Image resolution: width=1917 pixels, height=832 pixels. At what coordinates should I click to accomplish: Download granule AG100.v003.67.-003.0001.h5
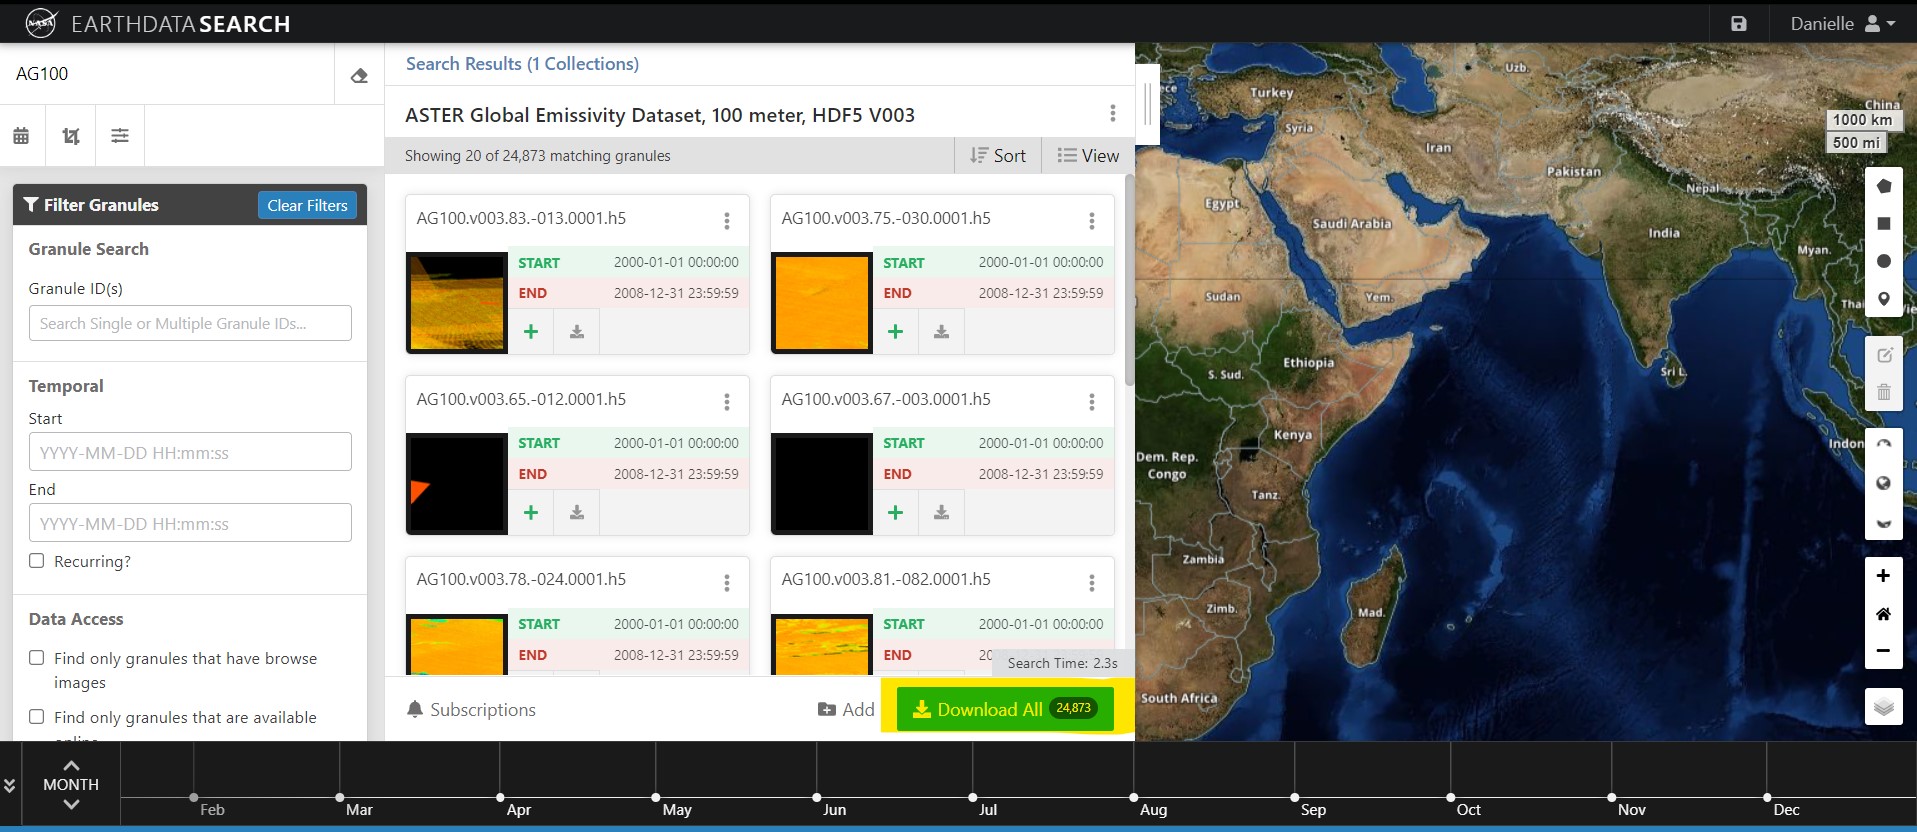point(941,512)
